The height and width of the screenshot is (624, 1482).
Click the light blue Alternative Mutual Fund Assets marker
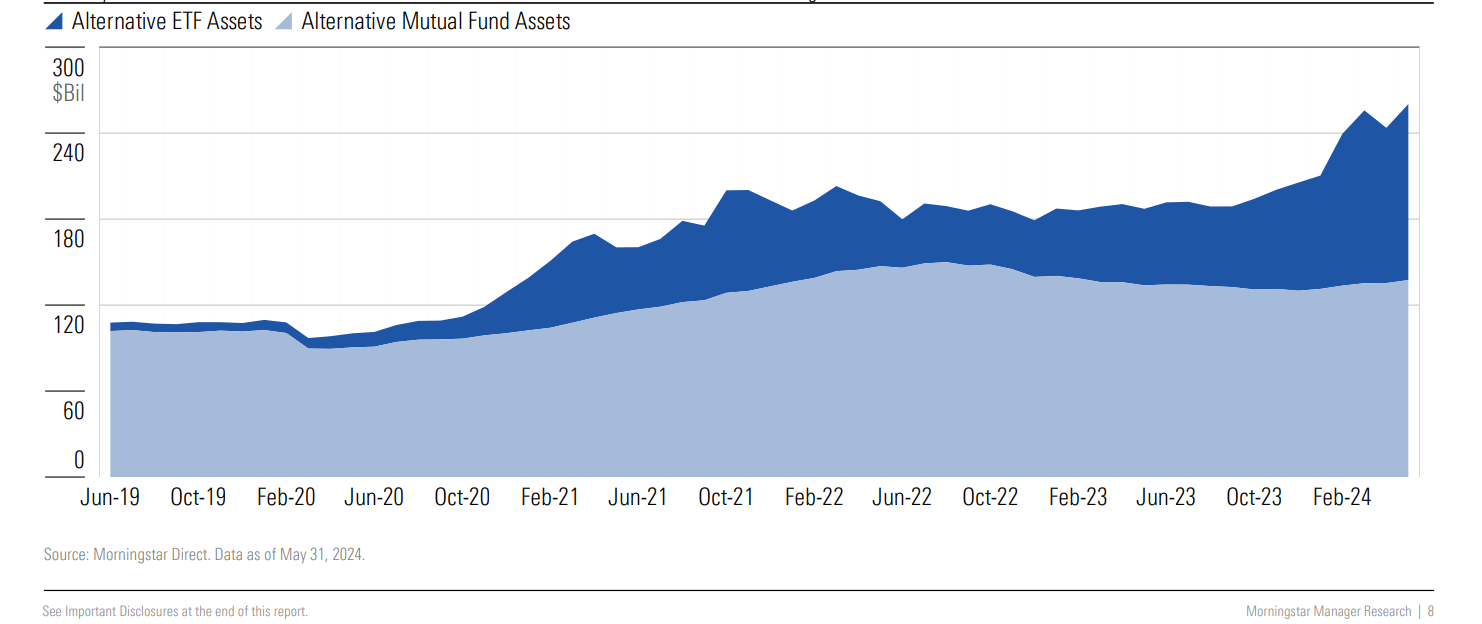[x=286, y=20]
